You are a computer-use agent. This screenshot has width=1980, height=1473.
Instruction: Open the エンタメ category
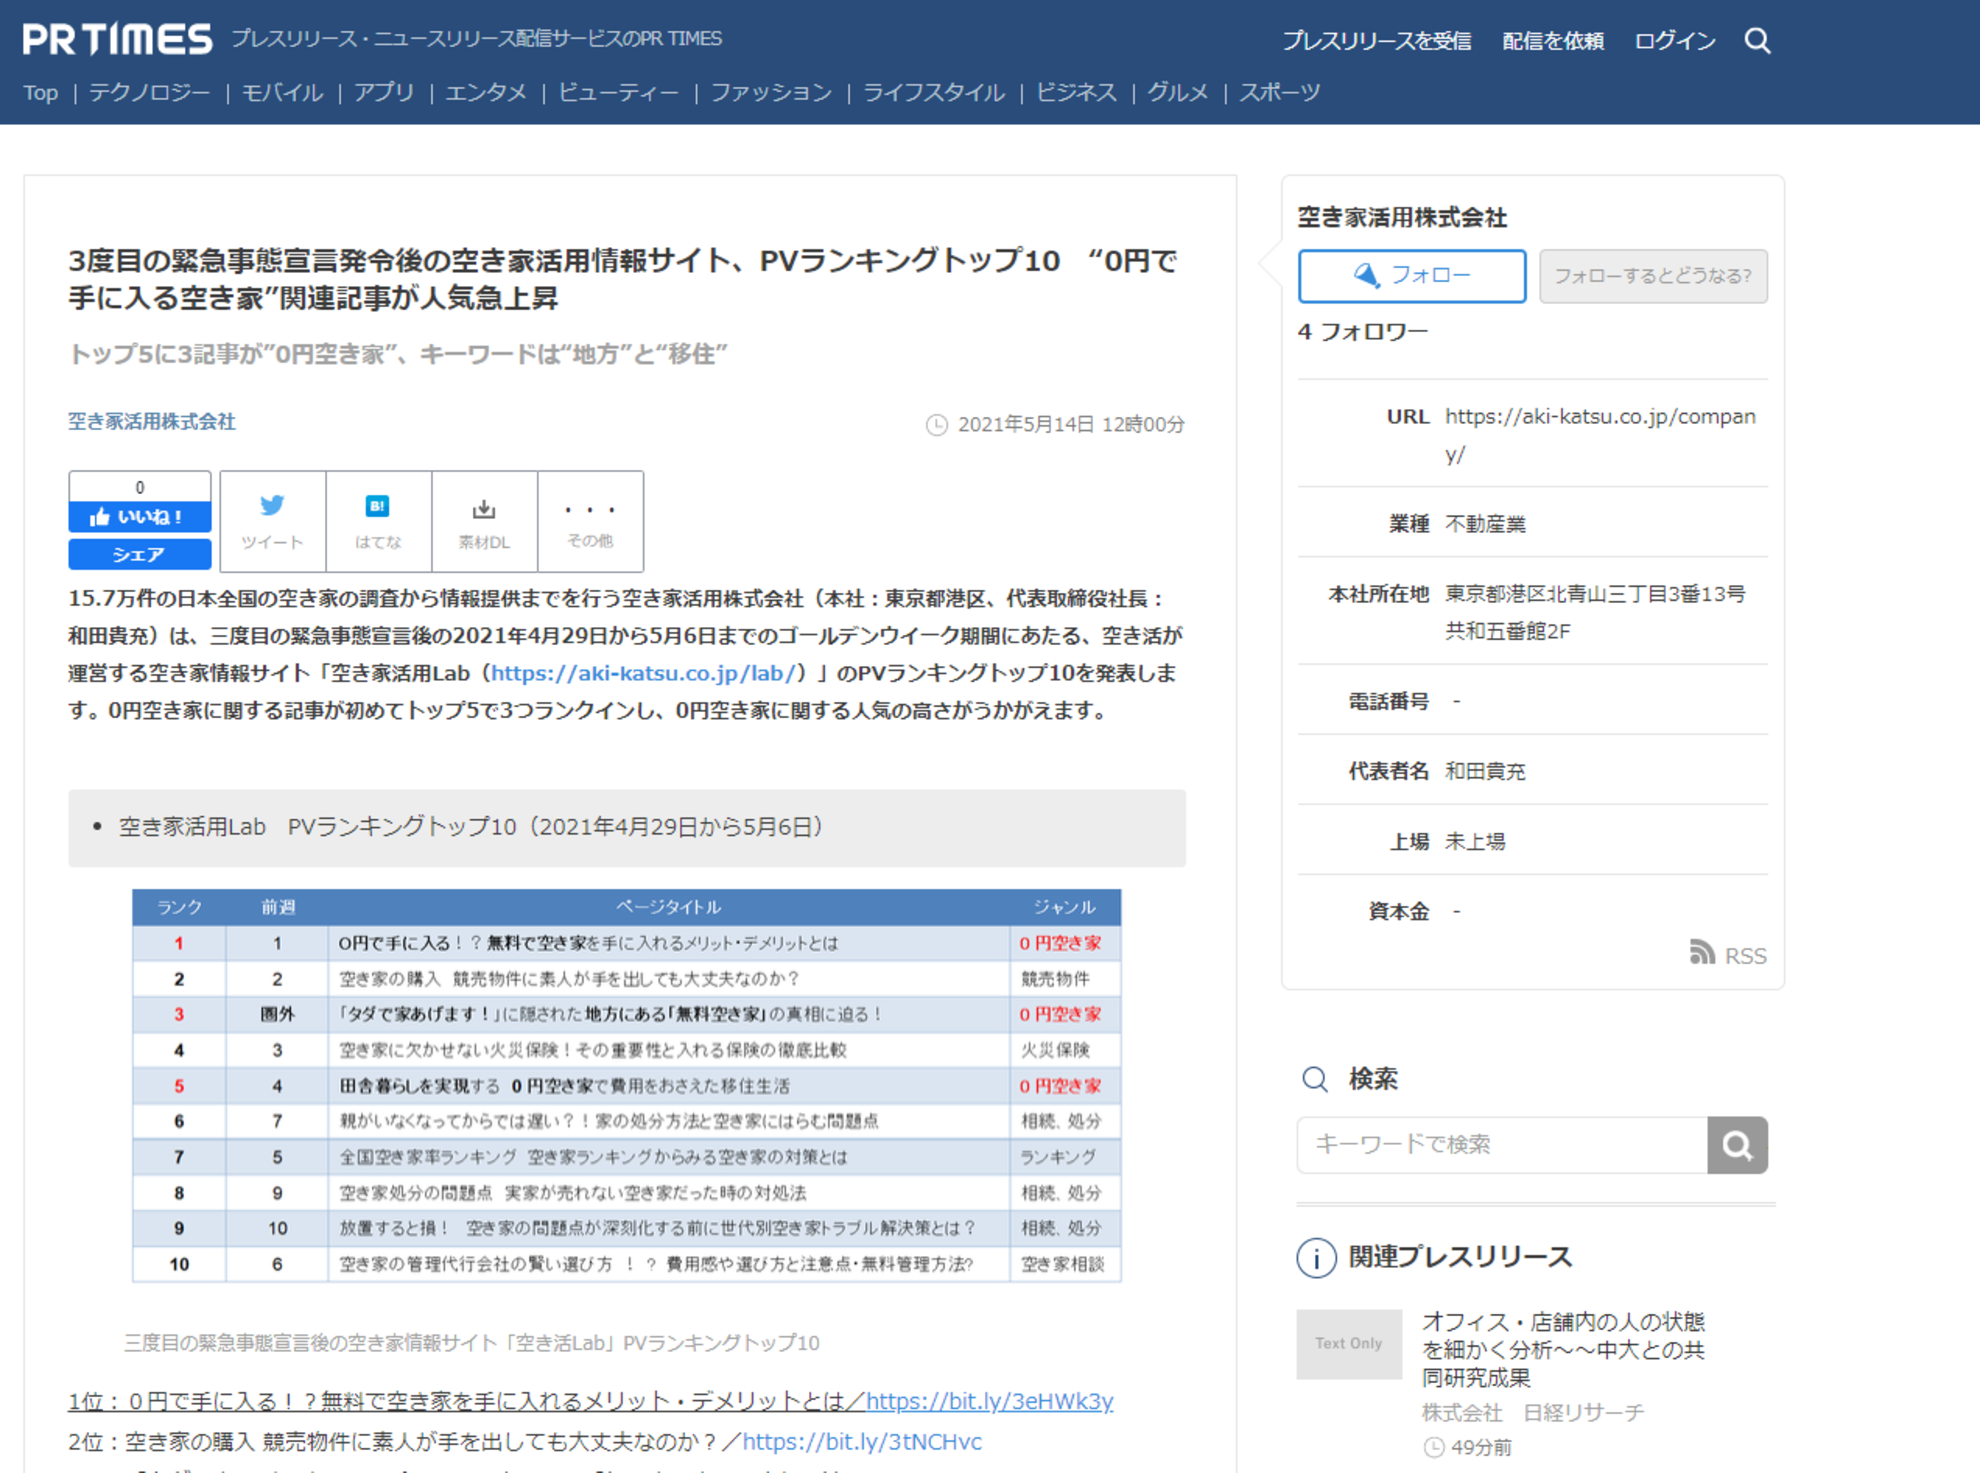pos(486,93)
